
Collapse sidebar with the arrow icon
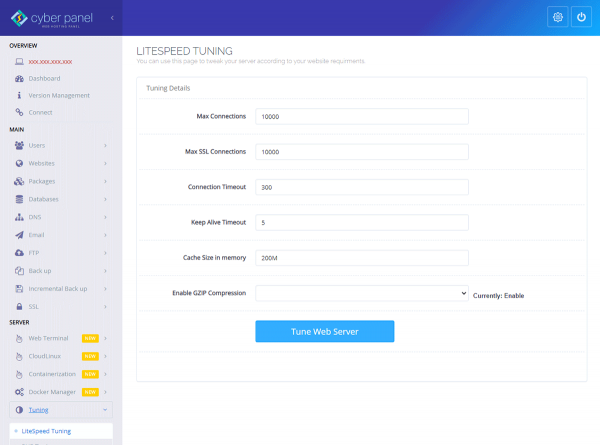[x=112, y=18]
